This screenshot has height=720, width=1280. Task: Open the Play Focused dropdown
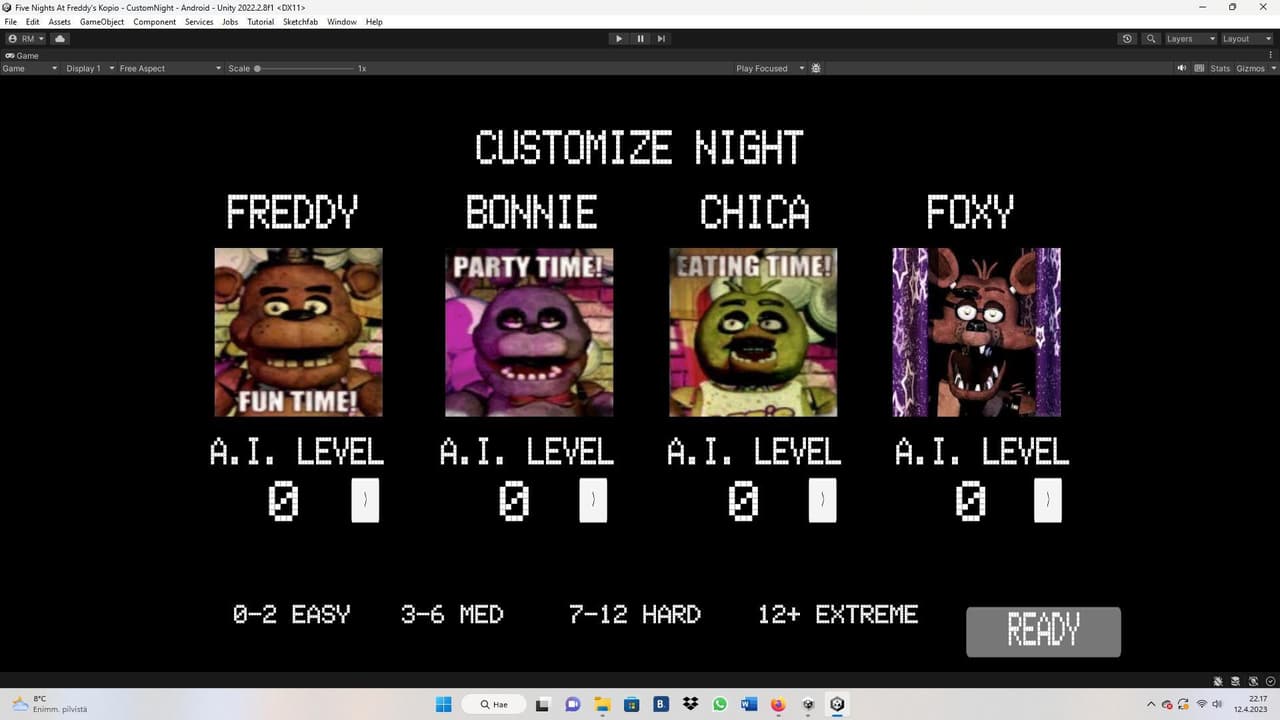[769, 68]
